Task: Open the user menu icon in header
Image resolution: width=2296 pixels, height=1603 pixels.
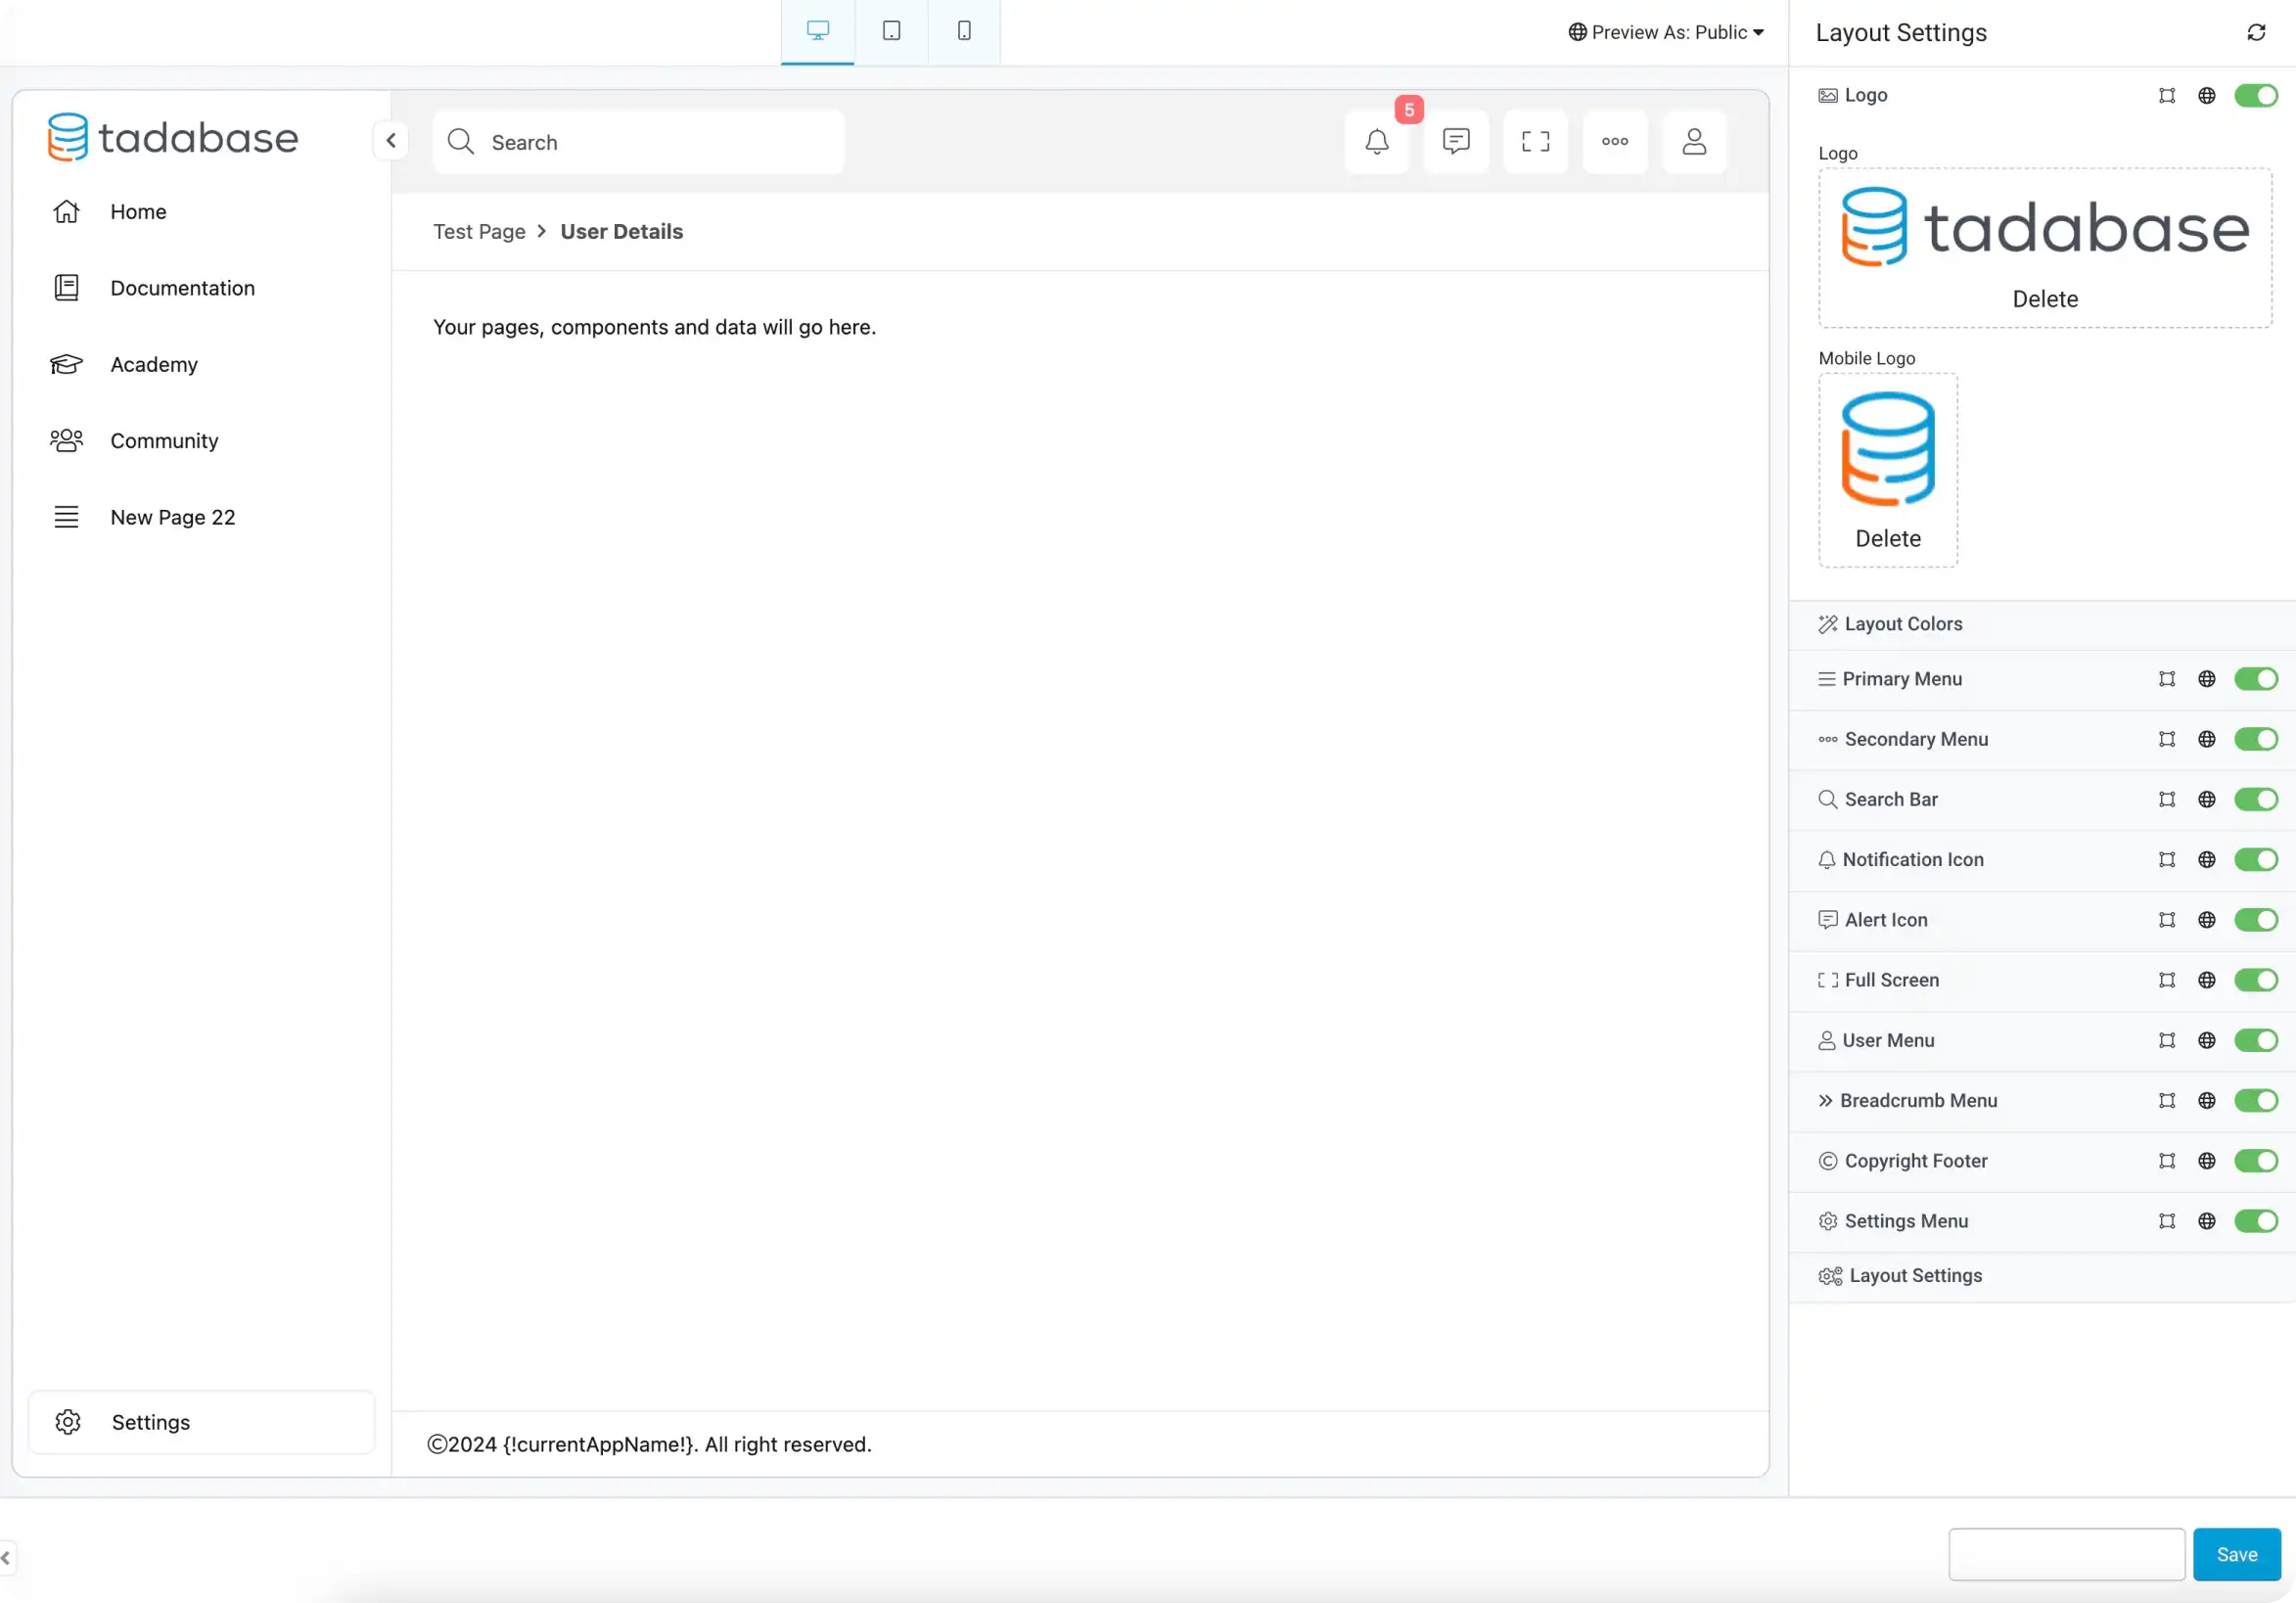Action: pyautogui.click(x=1694, y=141)
